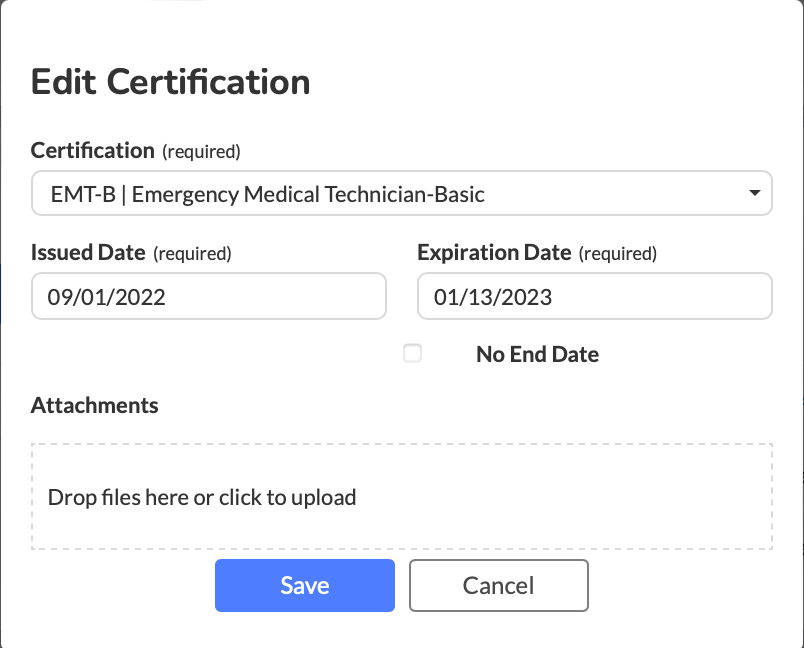
Task: Click the Edit Certification heading
Action: point(170,81)
